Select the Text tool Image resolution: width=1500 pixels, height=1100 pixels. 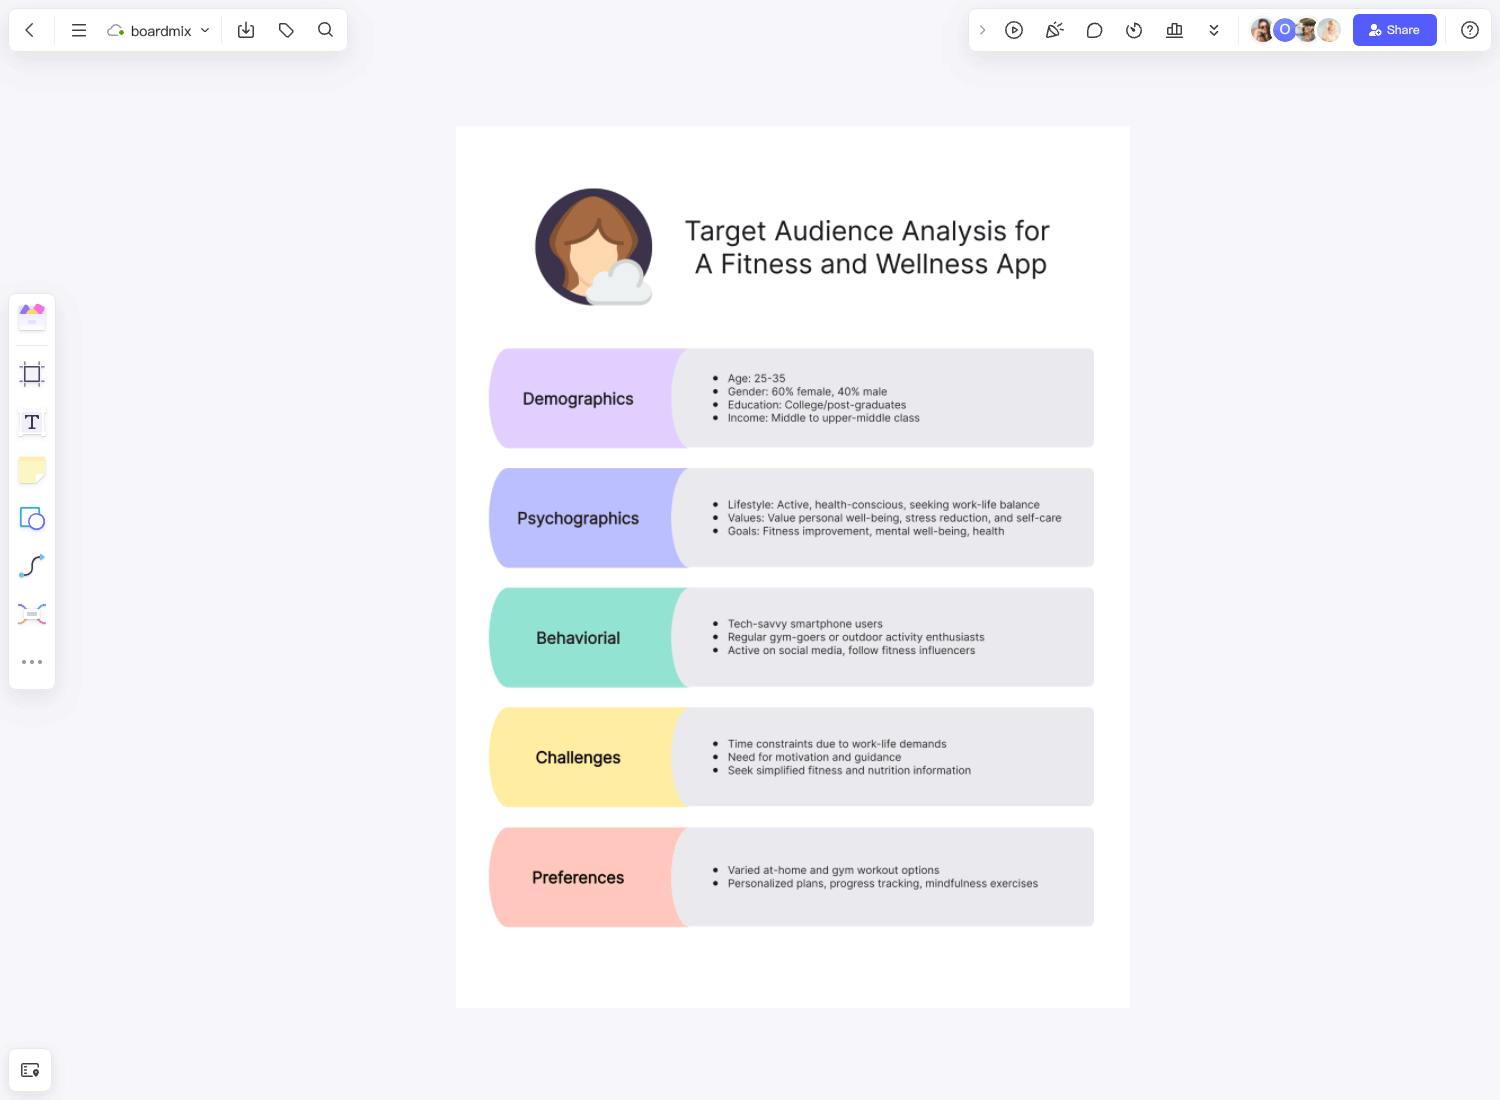coord(32,422)
